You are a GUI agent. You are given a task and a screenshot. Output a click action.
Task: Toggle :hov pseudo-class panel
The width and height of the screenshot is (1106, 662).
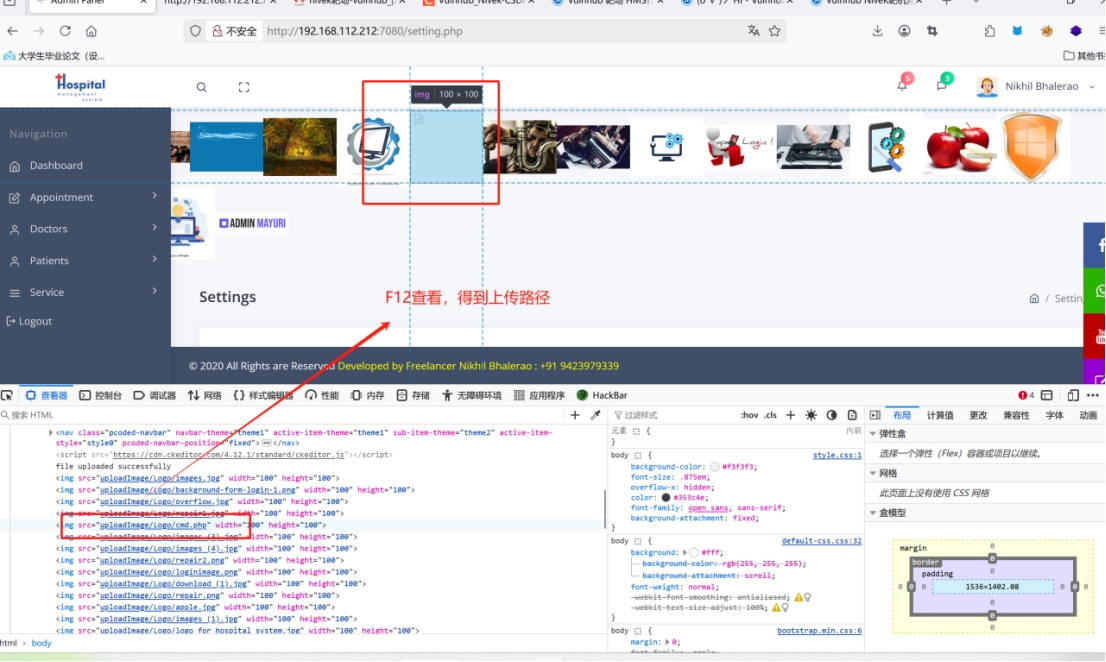749,415
